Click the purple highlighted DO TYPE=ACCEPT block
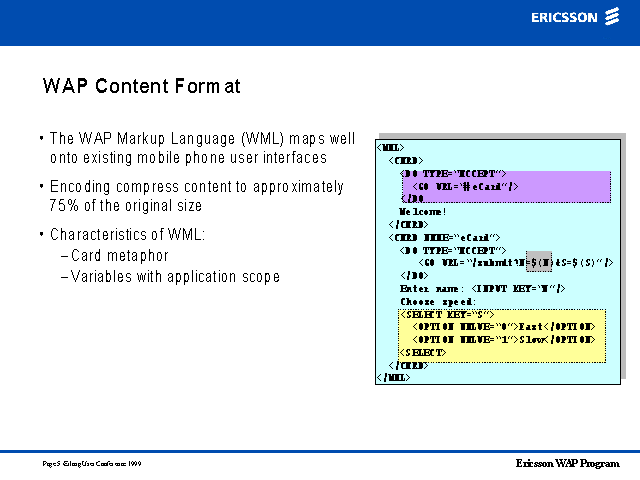Viewport: 640px width, 480px height. point(506,187)
